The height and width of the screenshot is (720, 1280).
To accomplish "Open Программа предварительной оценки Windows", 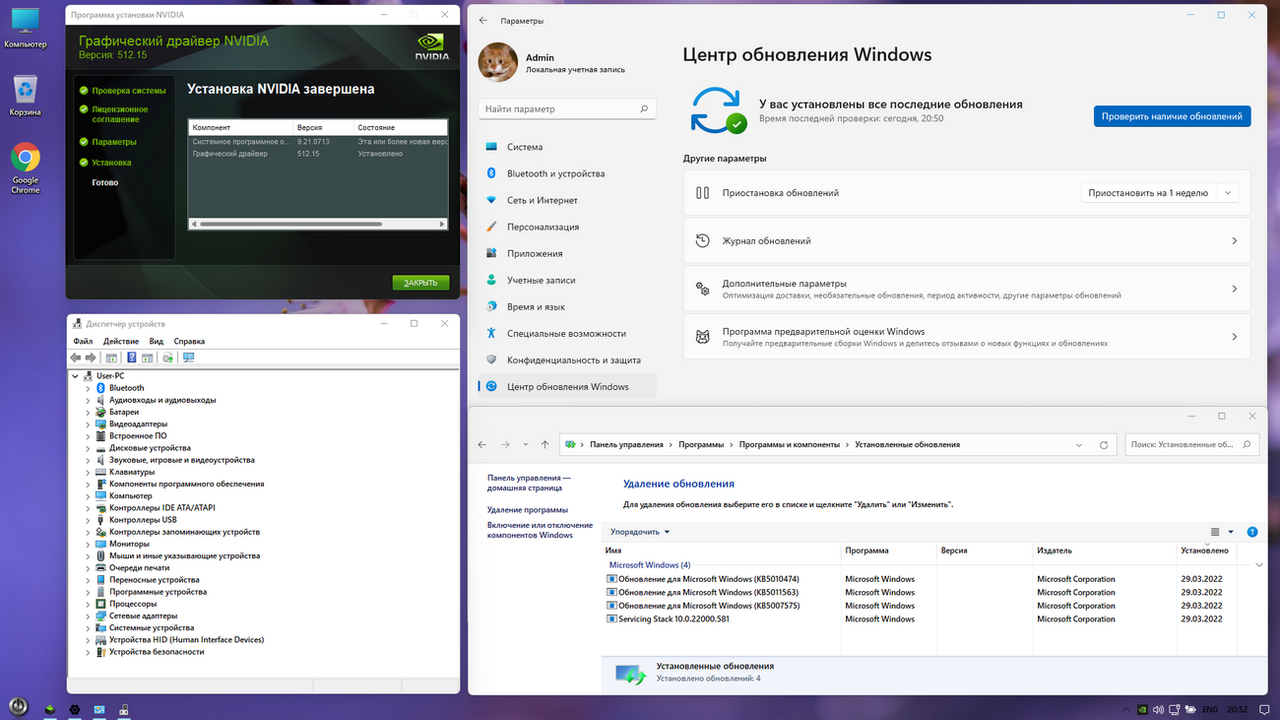I will 967,337.
